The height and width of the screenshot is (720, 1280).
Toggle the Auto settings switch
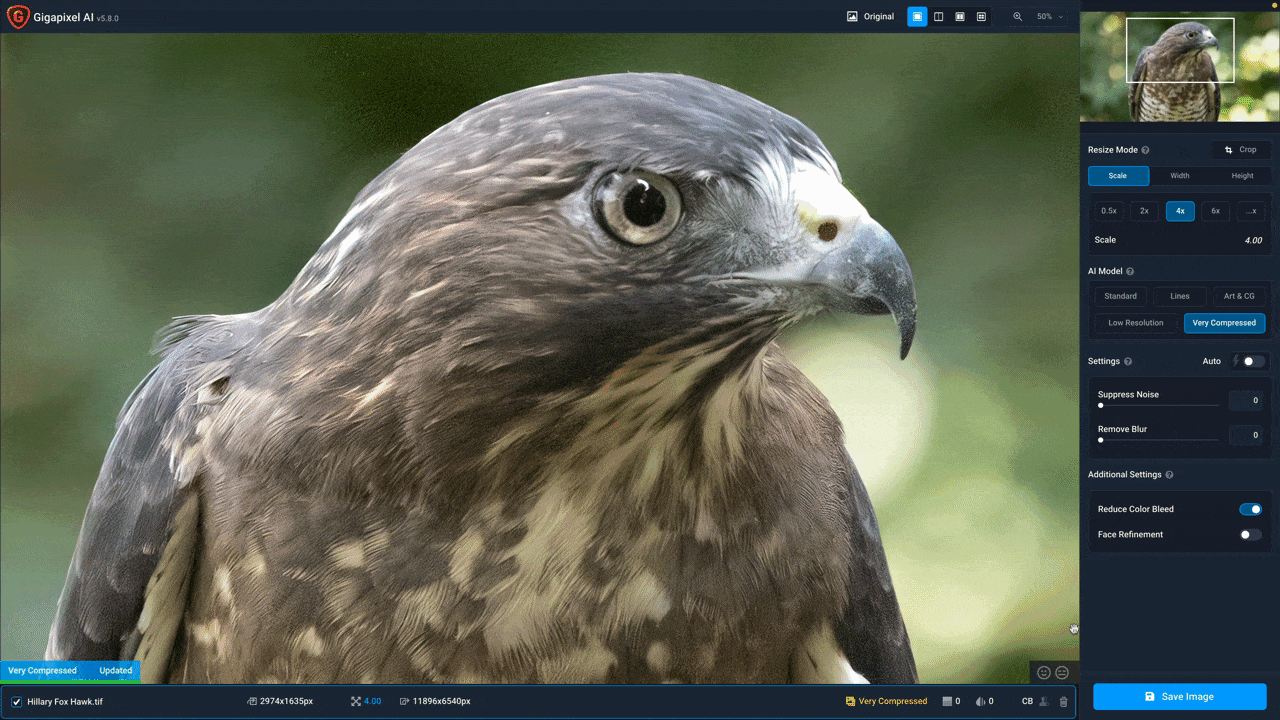tap(1254, 361)
